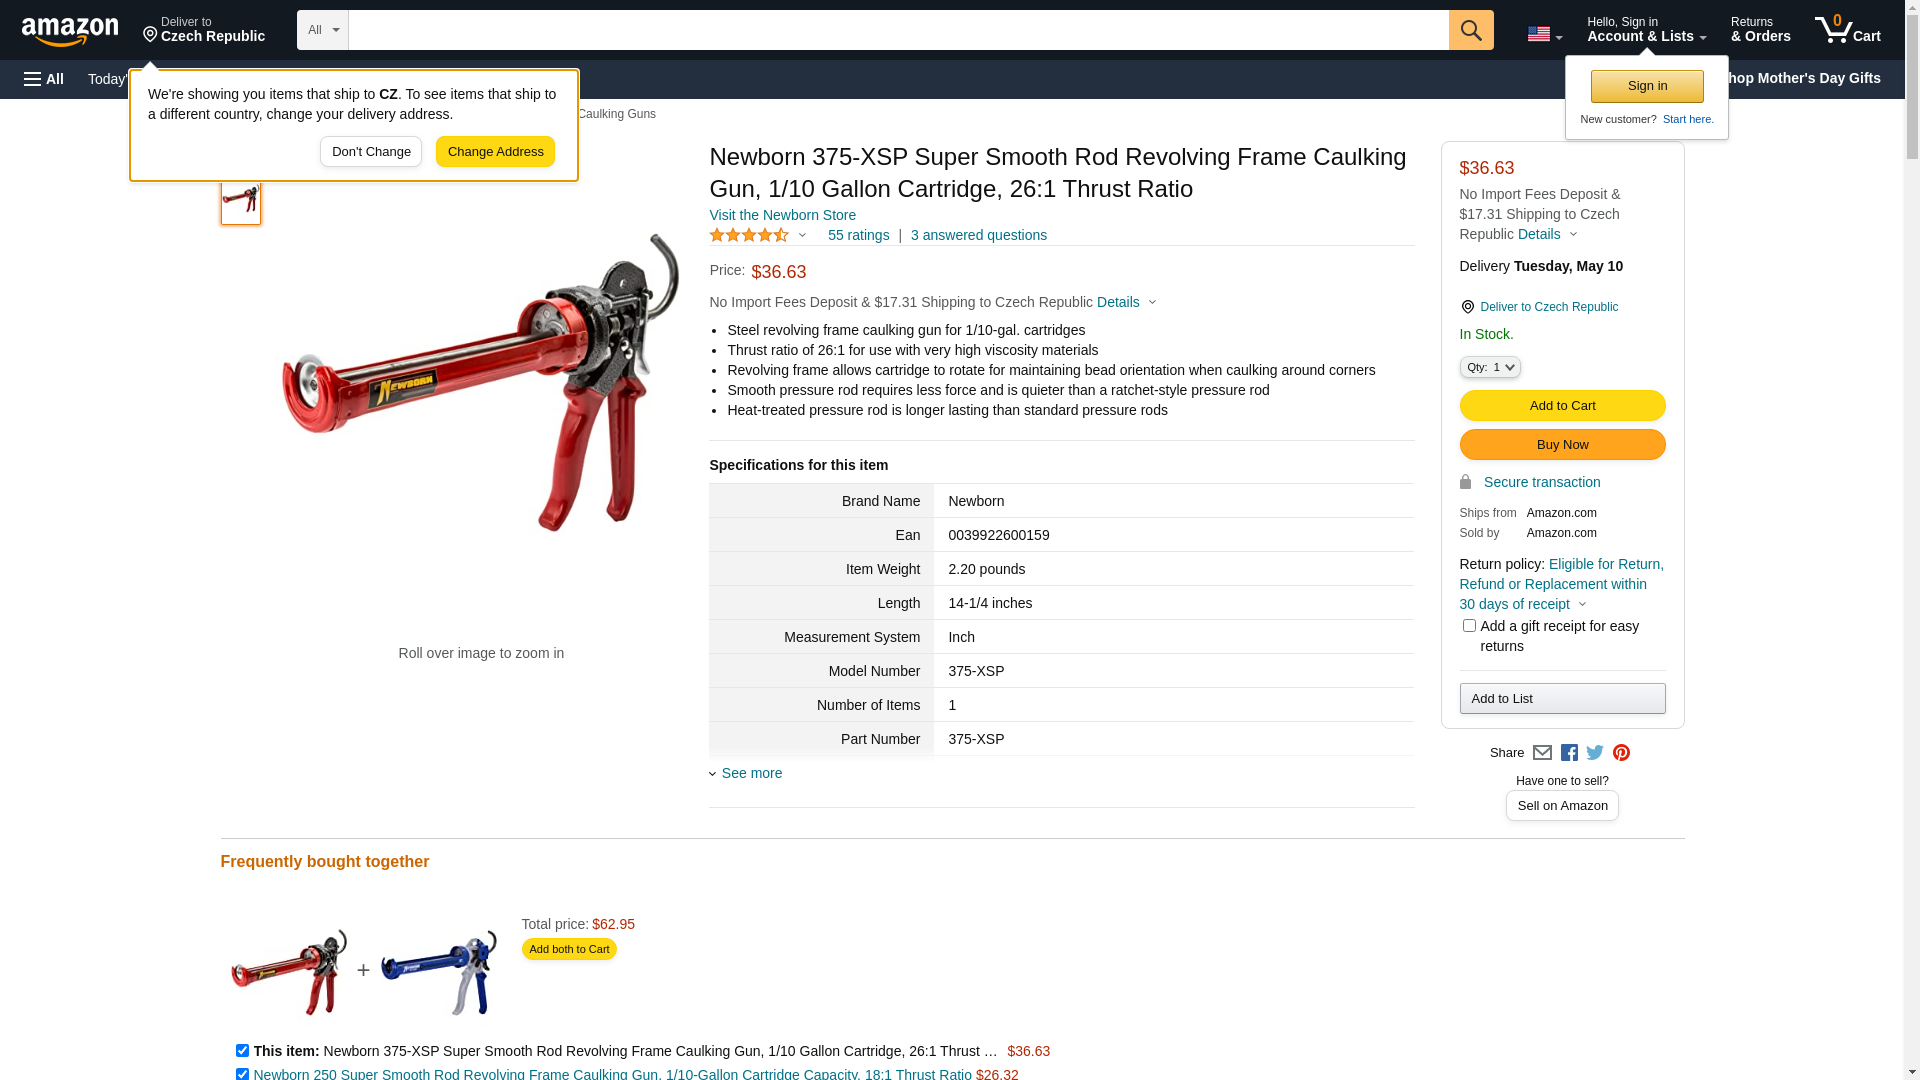The height and width of the screenshot is (1080, 1920).
Task: Click the Add to Cart button
Action: point(1562,406)
